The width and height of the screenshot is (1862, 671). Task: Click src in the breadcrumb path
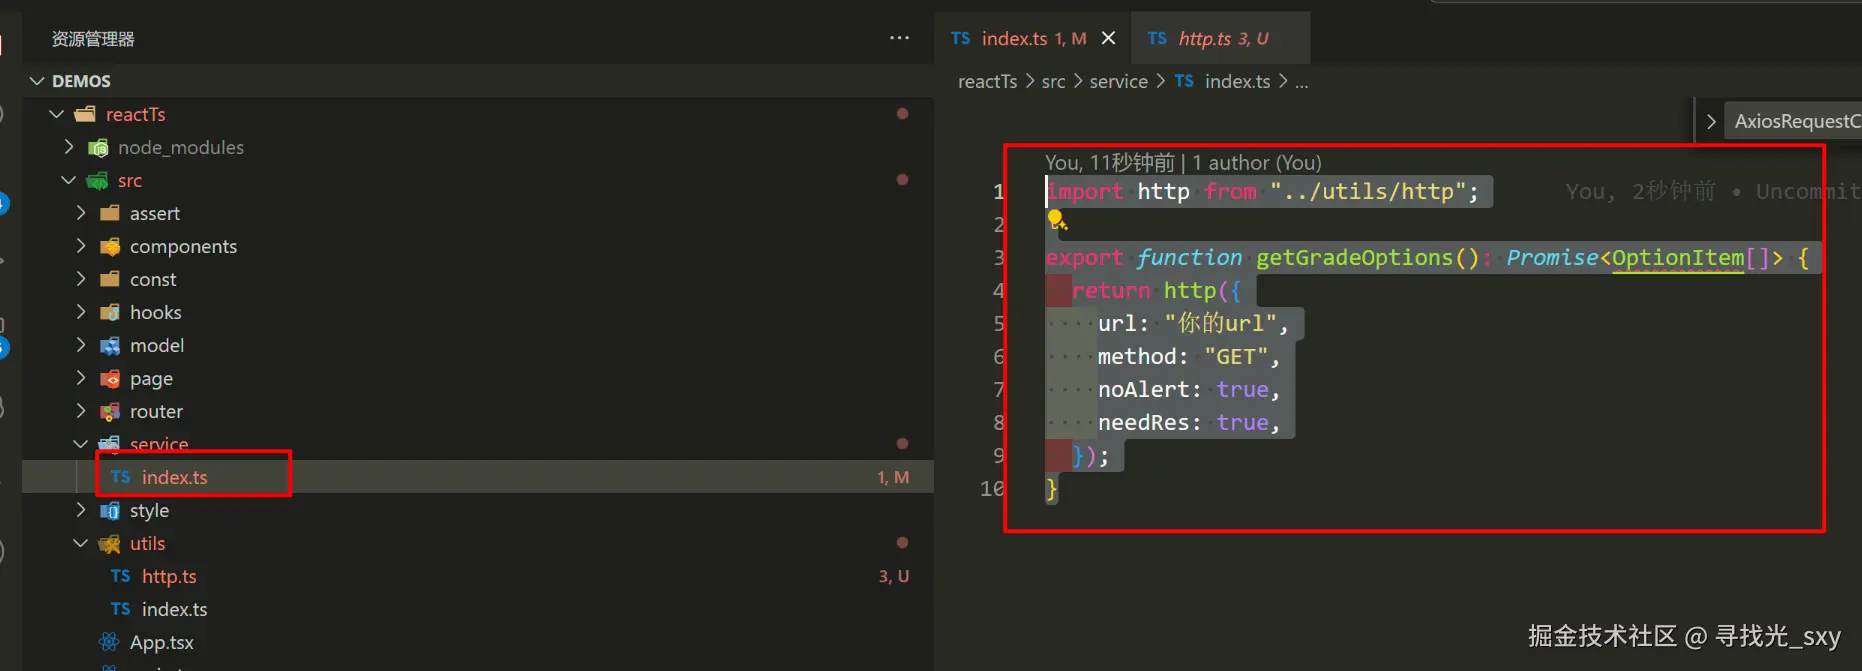[1053, 81]
